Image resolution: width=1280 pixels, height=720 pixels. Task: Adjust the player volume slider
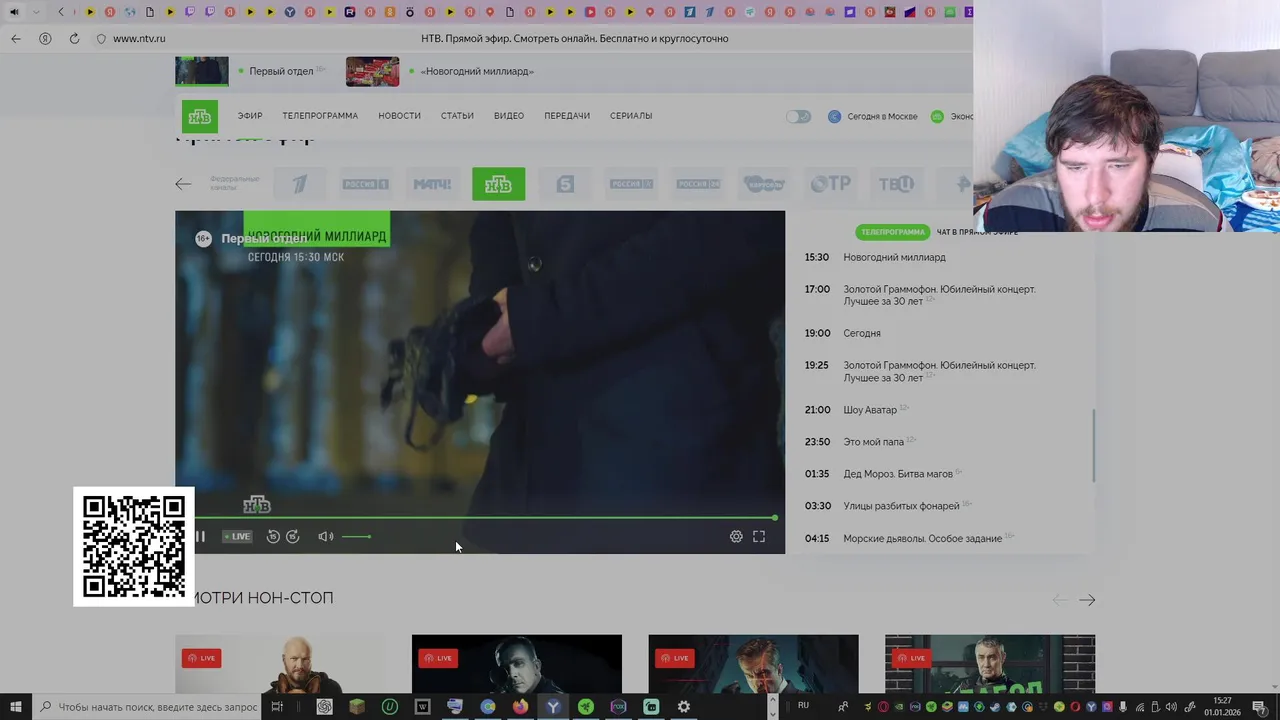tap(357, 537)
